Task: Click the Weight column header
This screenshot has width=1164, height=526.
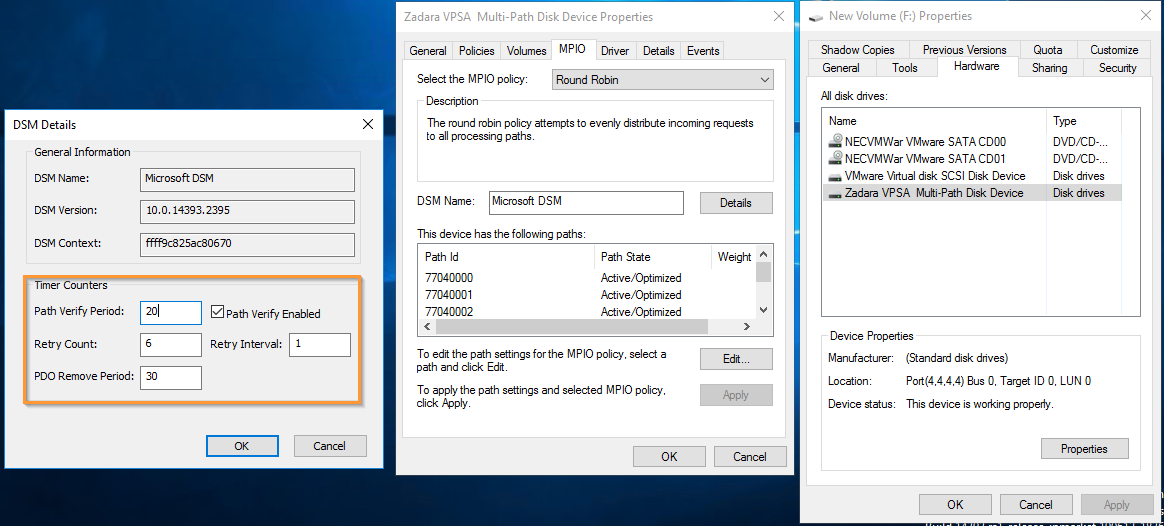Action: point(733,257)
